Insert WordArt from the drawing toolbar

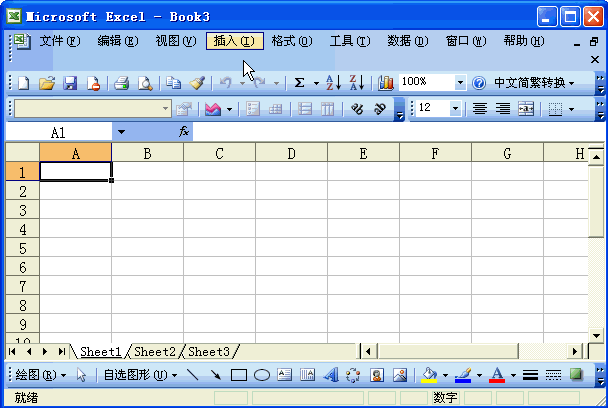(x=307, y=375)
